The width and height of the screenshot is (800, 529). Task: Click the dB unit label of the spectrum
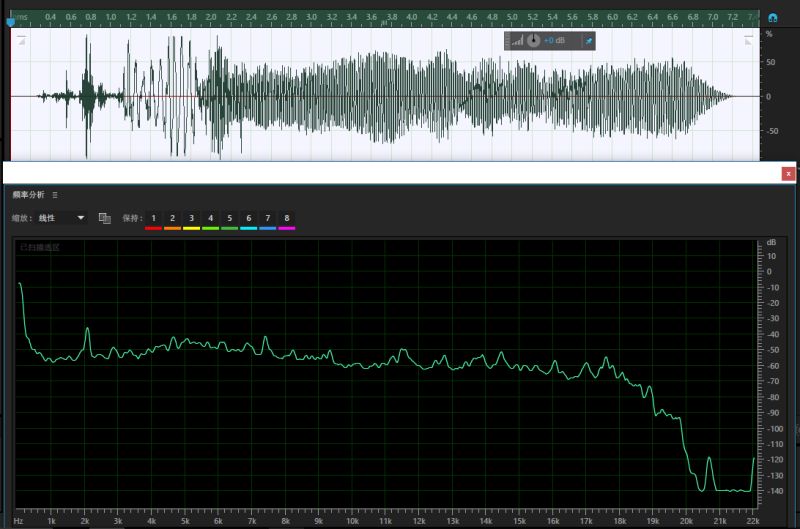771,242
